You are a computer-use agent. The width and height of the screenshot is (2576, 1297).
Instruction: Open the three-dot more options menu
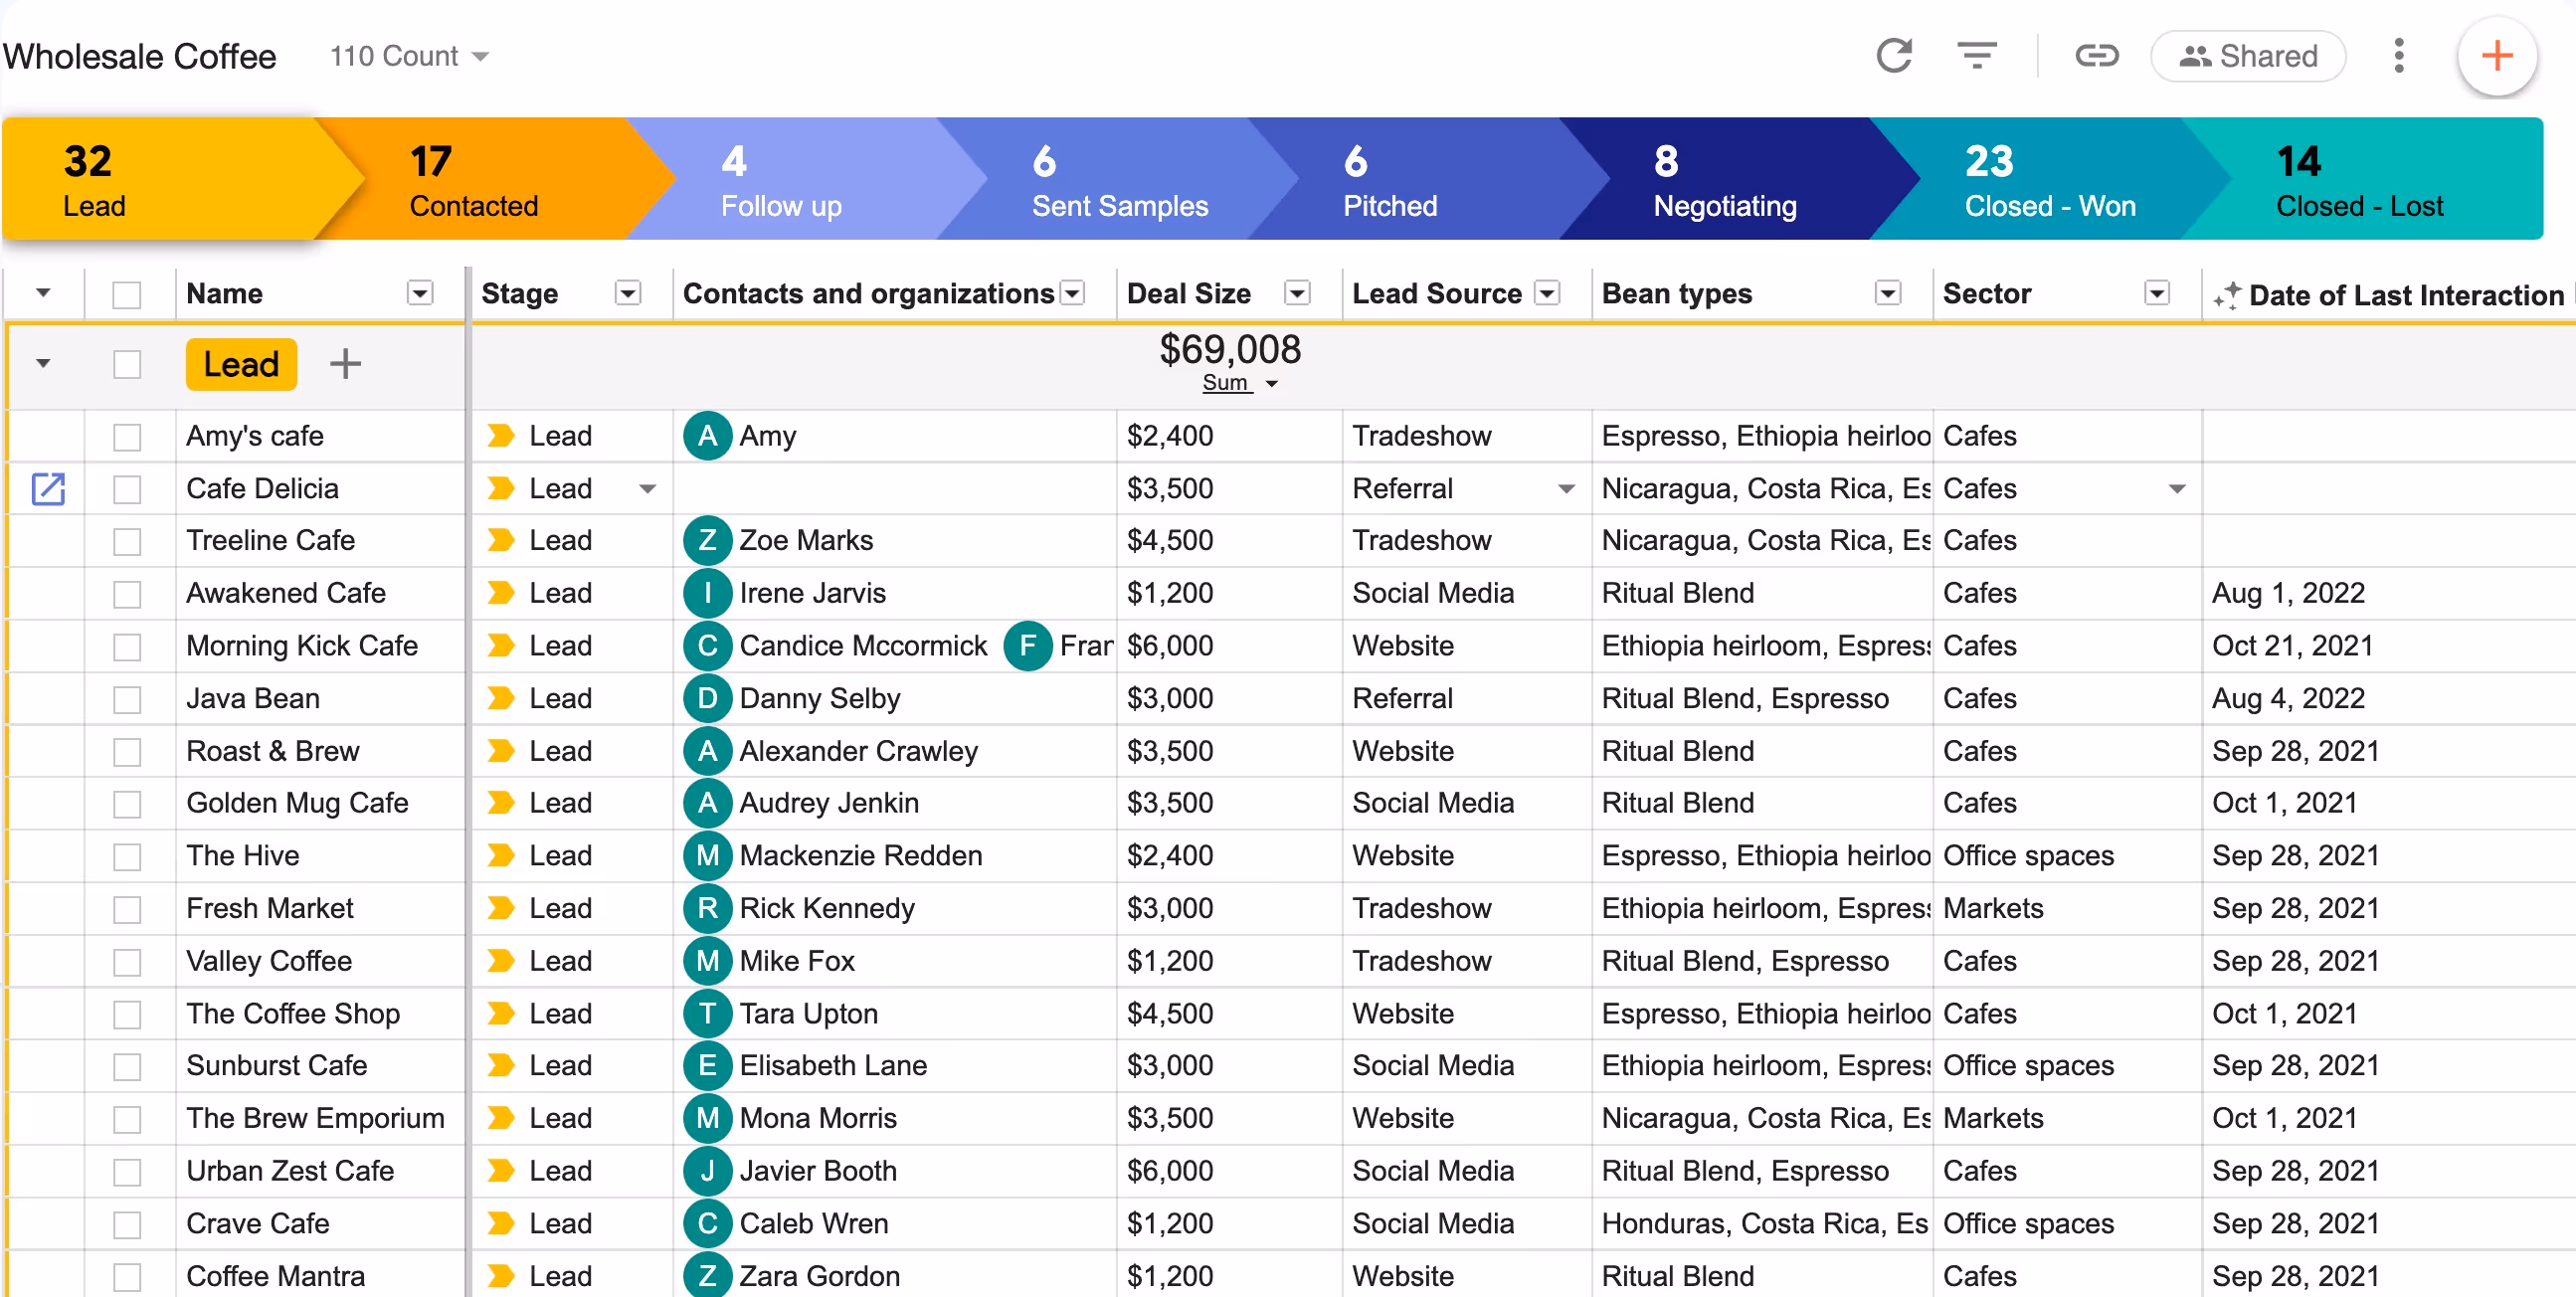2398,56
